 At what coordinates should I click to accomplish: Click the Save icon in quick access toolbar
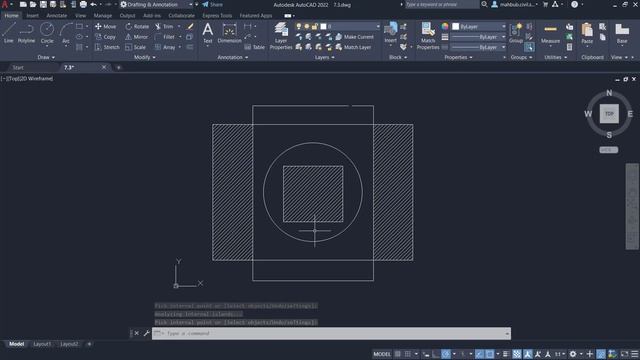click(43, 4)
